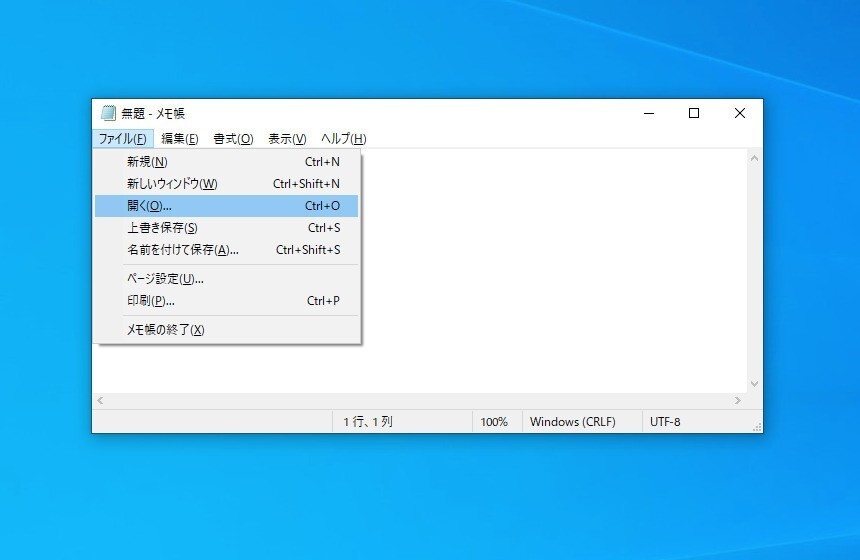Click the 1 行、1 列 status text
This screenshot has height=560, width=860.
[368, 422]
